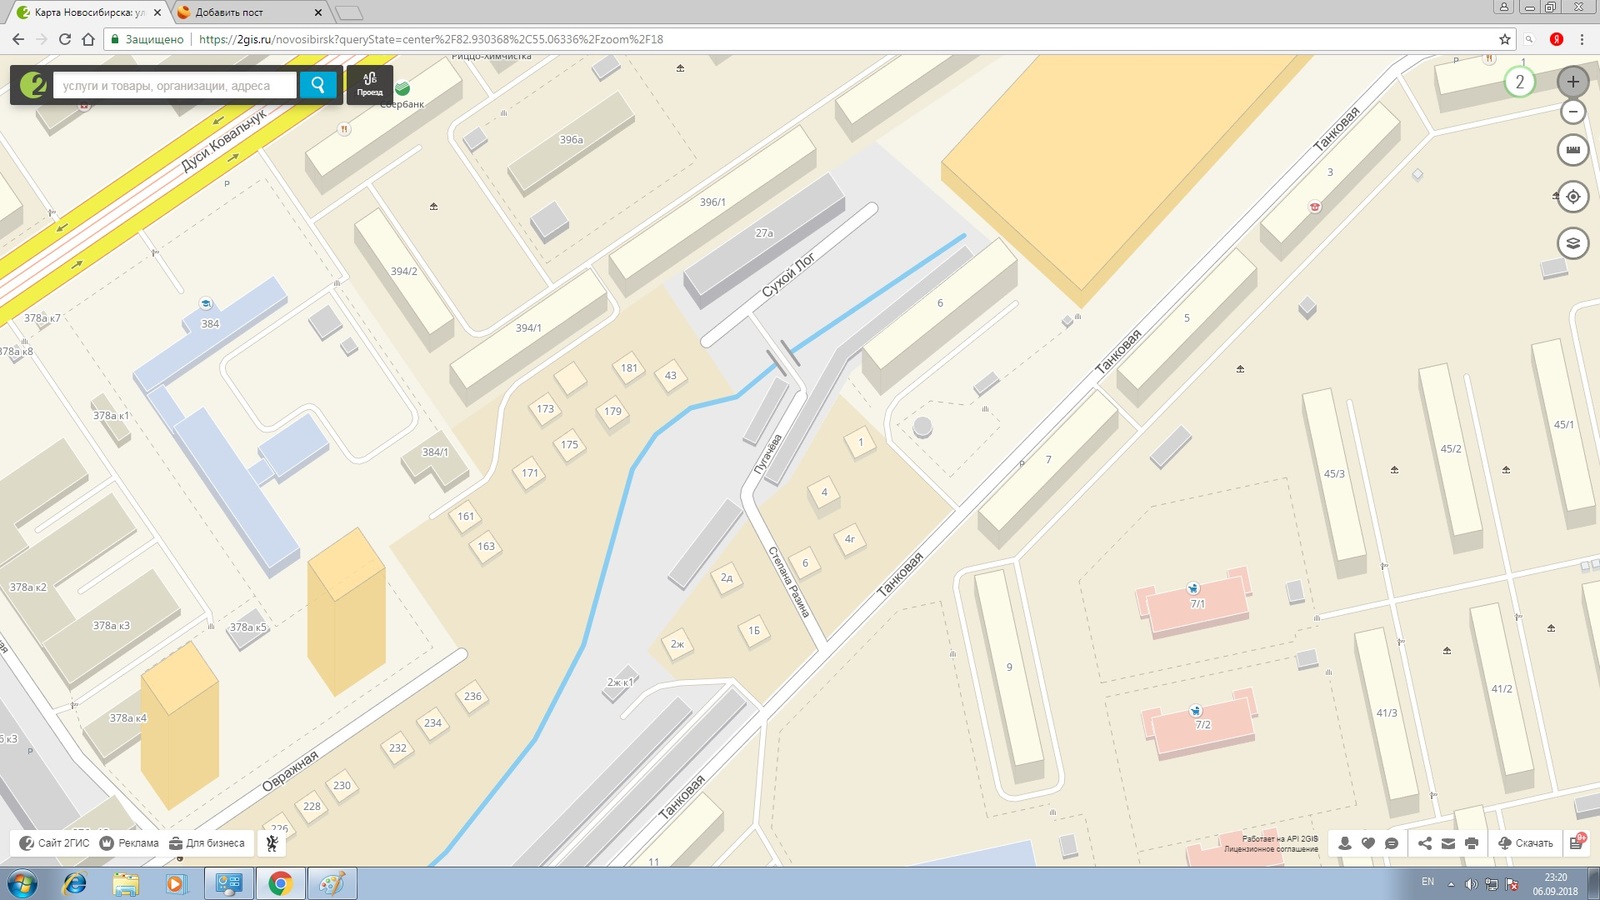This screenshot has width=1600, height=900.
Task: Open Windows Explorer from the taskbar
Action: 125,884
